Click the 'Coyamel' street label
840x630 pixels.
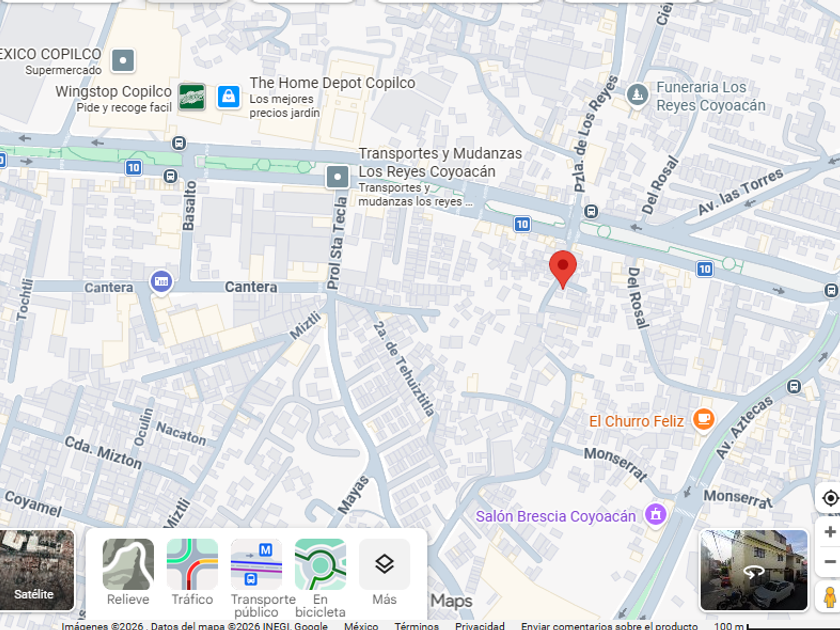[x=33, y=503]
